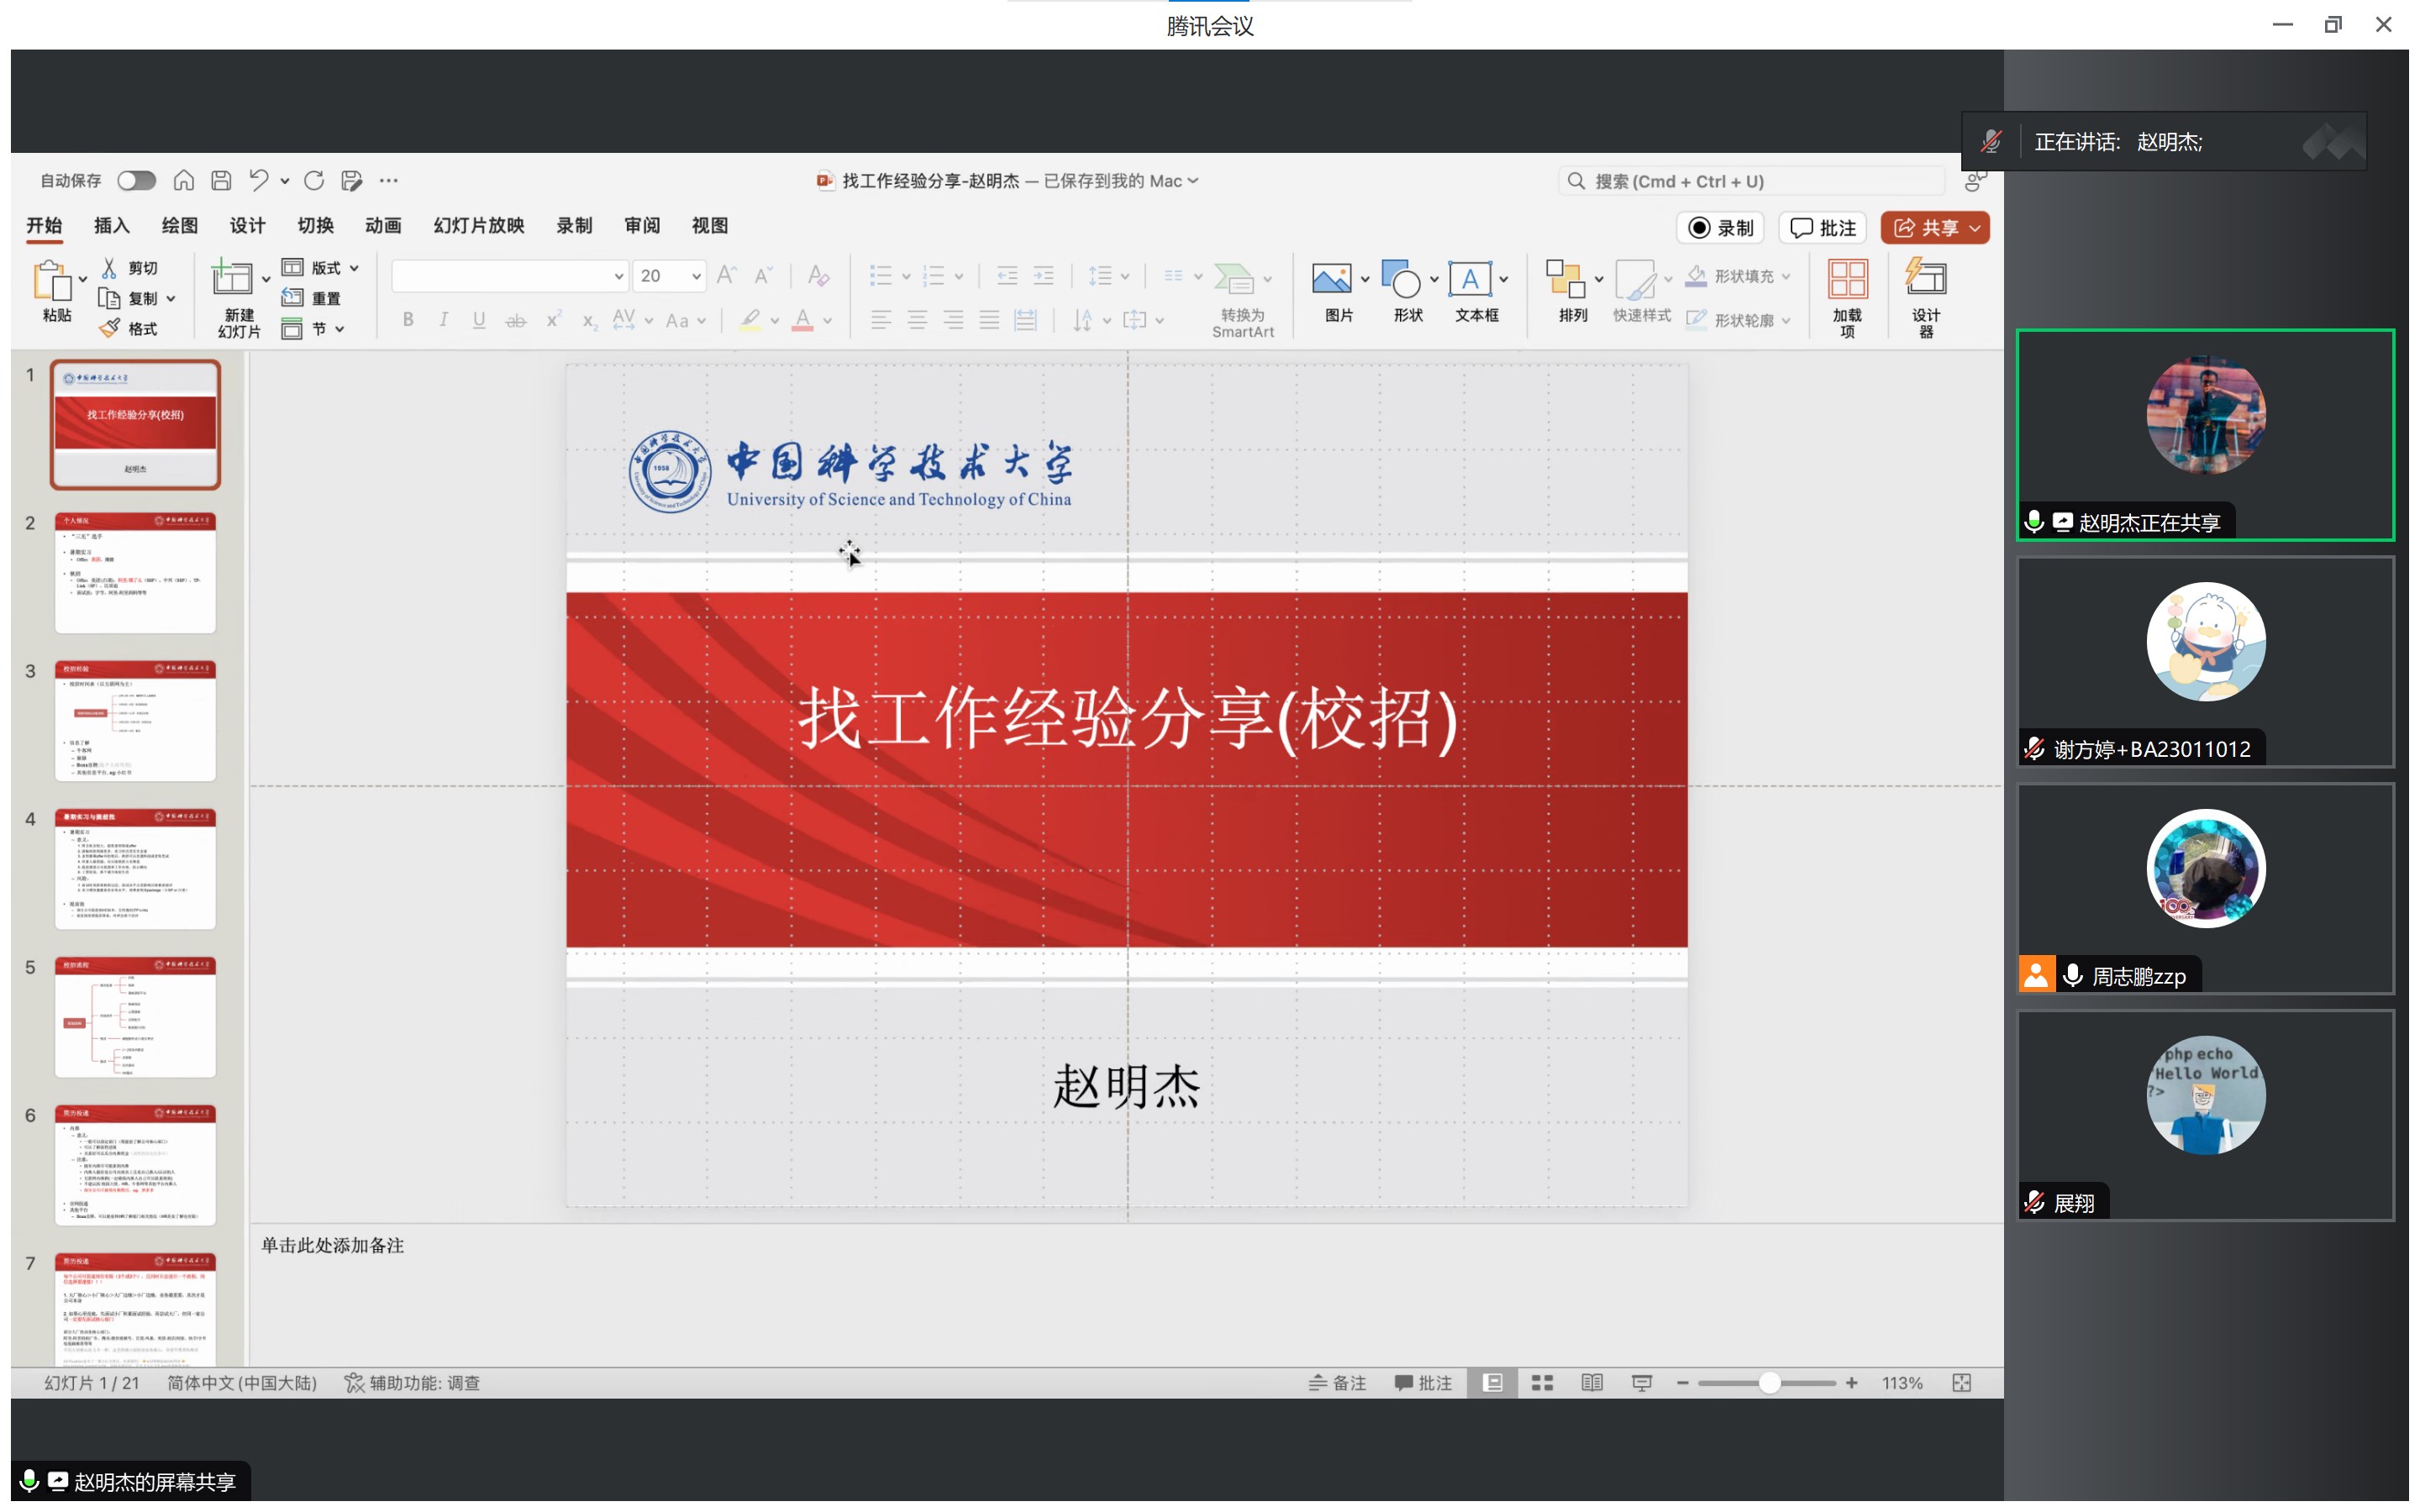The width and height of the screenshot is (2420, 1512).
Task: Switch to the 切换 ribbon tab
Action: point(315,225)
